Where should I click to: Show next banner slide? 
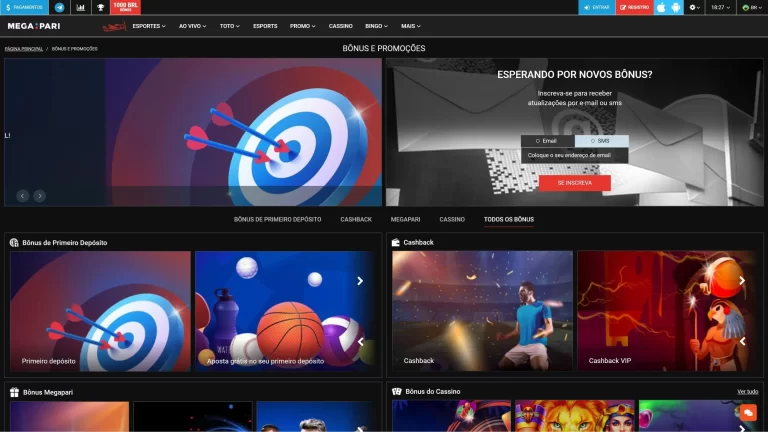40,196
